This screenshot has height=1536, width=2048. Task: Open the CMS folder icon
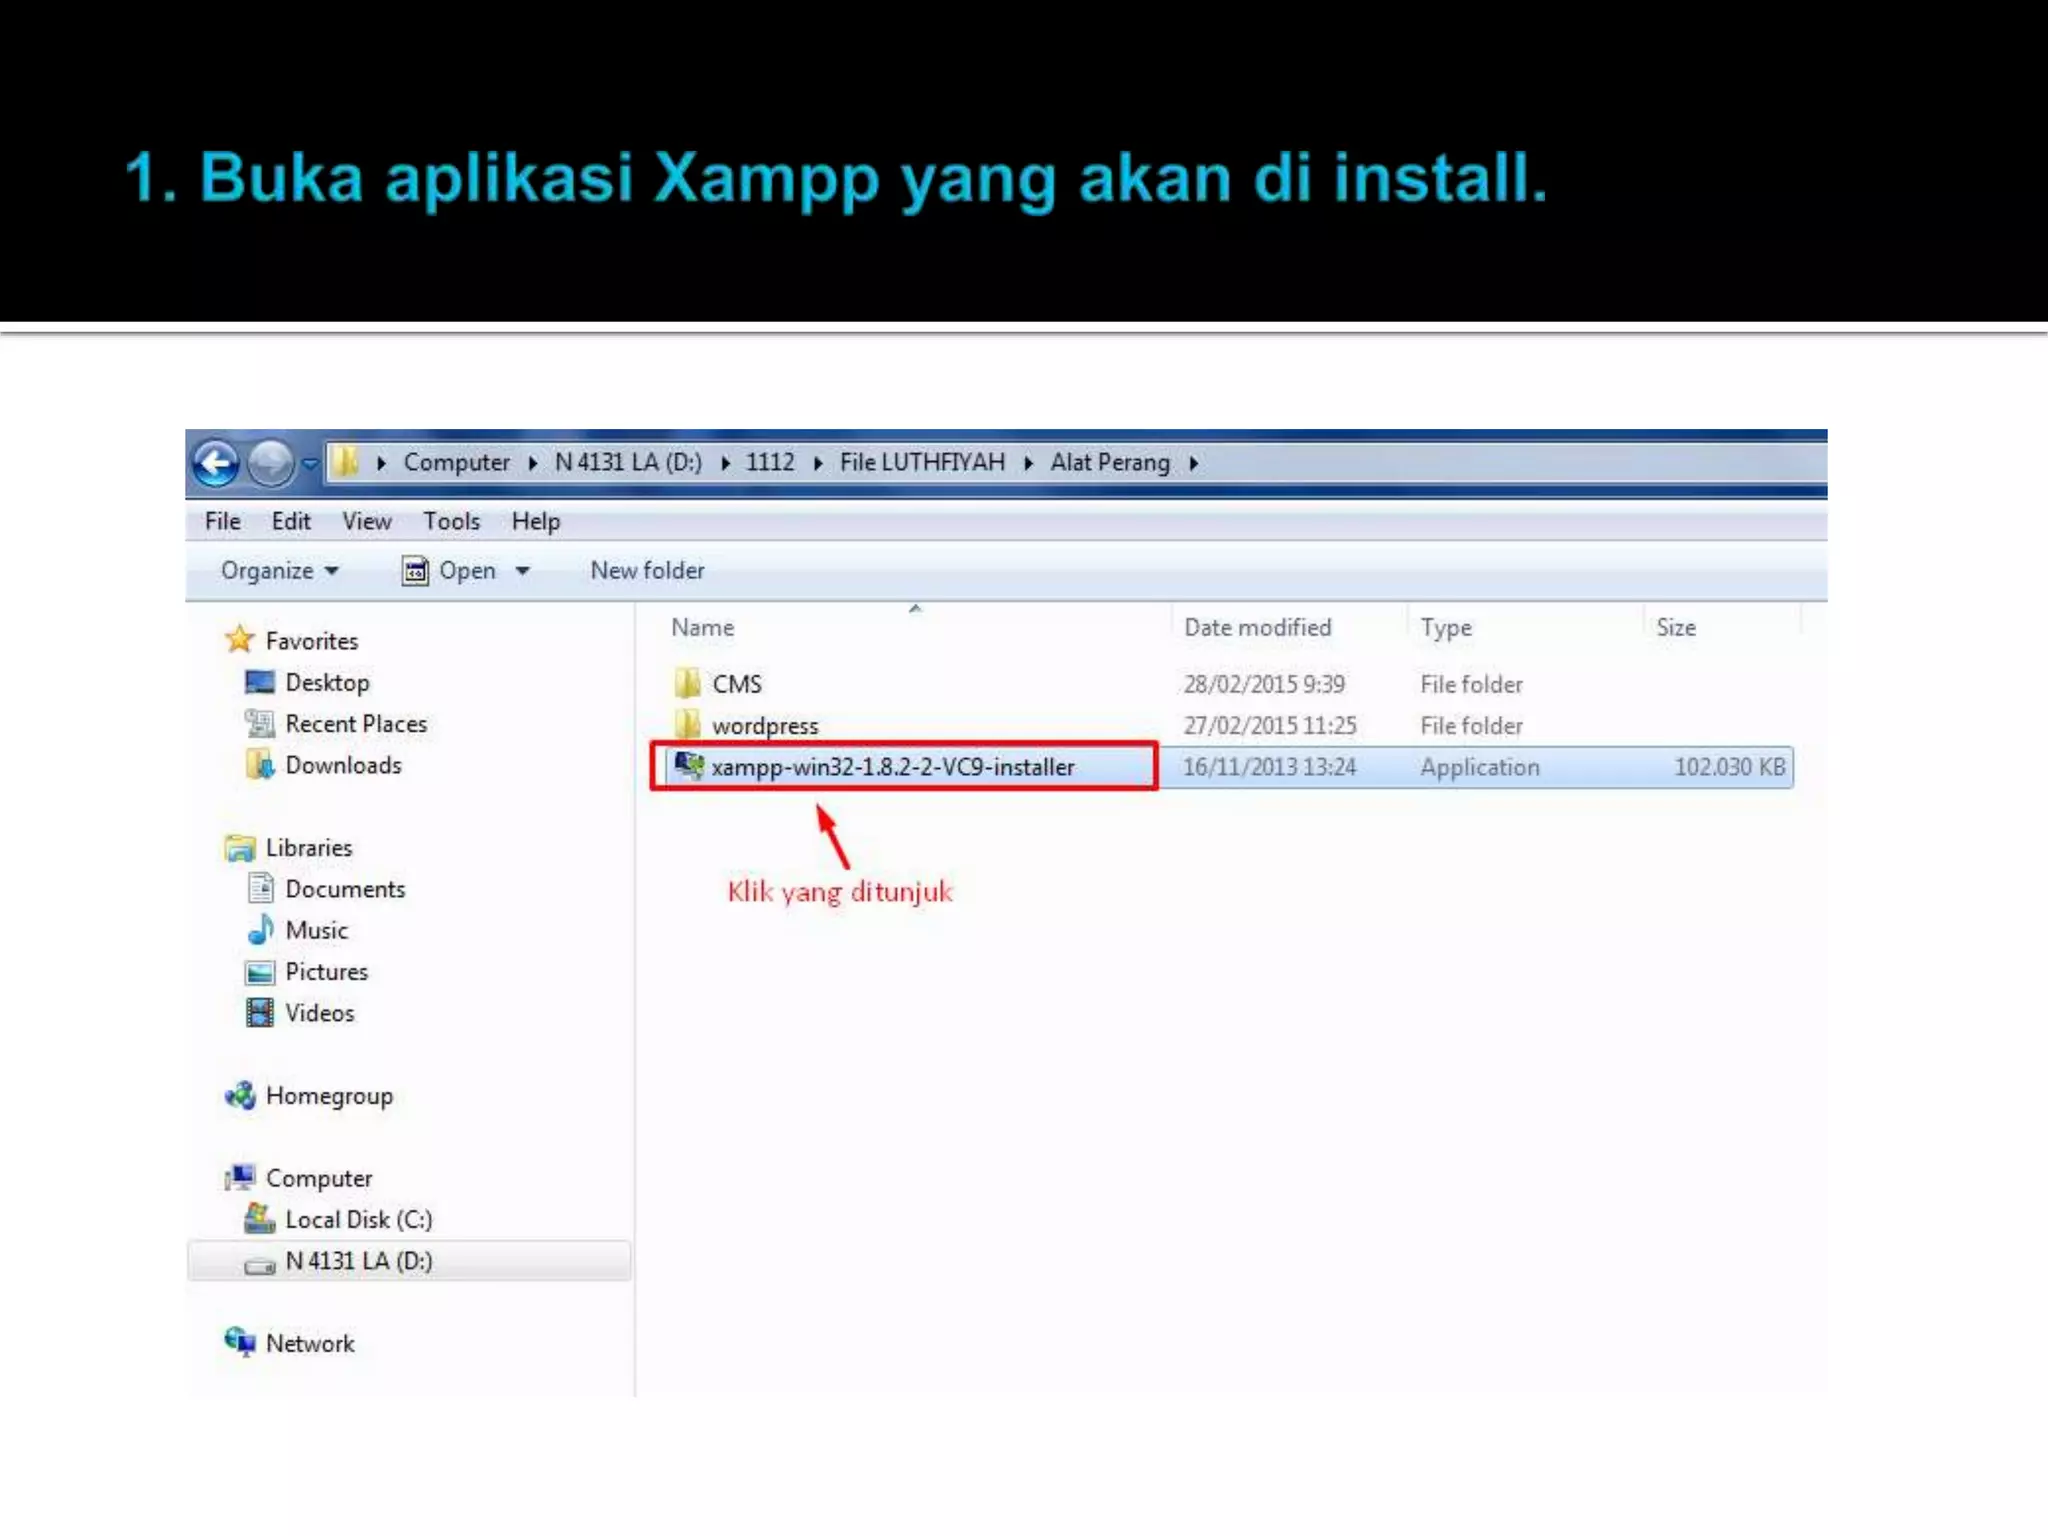(x=688, y=684)
